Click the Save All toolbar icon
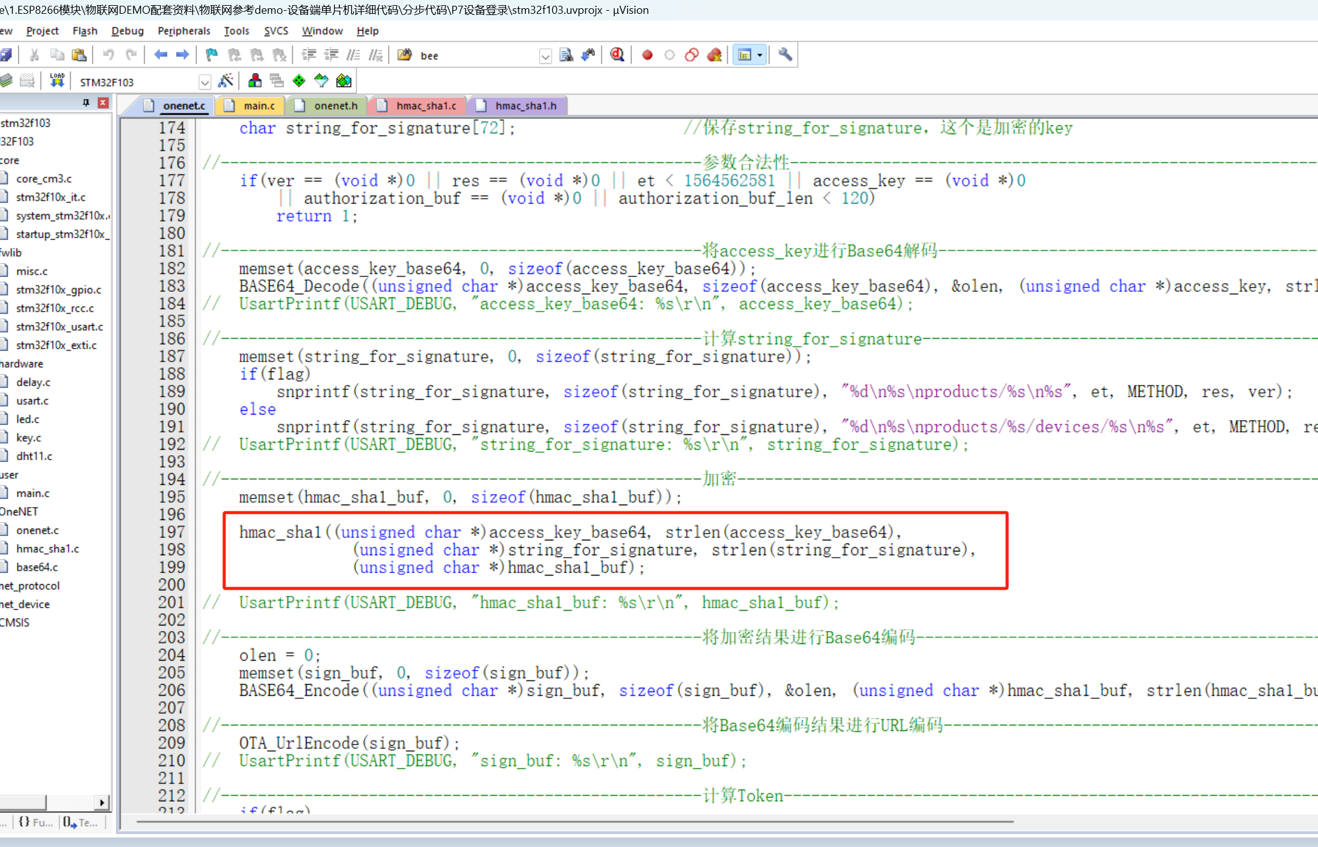The image size is (1318, 847). tap(6, 55)
